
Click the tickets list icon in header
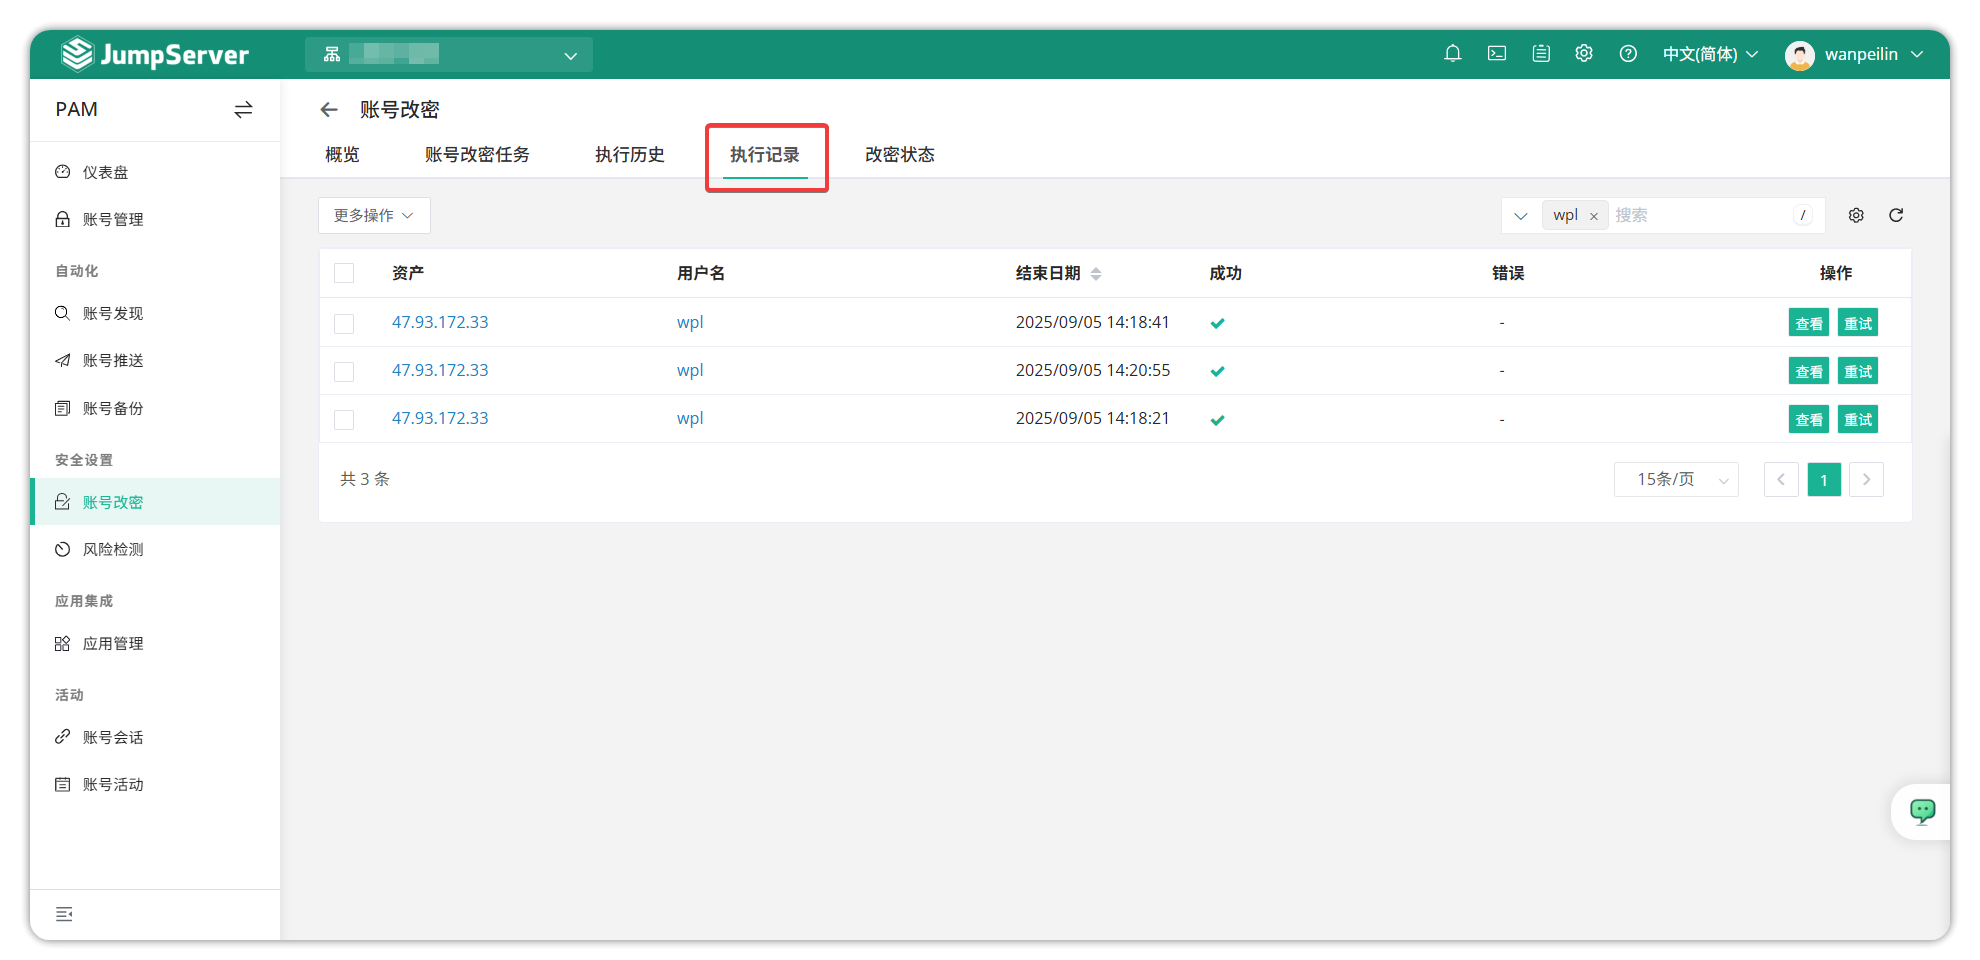[1540, 54]
